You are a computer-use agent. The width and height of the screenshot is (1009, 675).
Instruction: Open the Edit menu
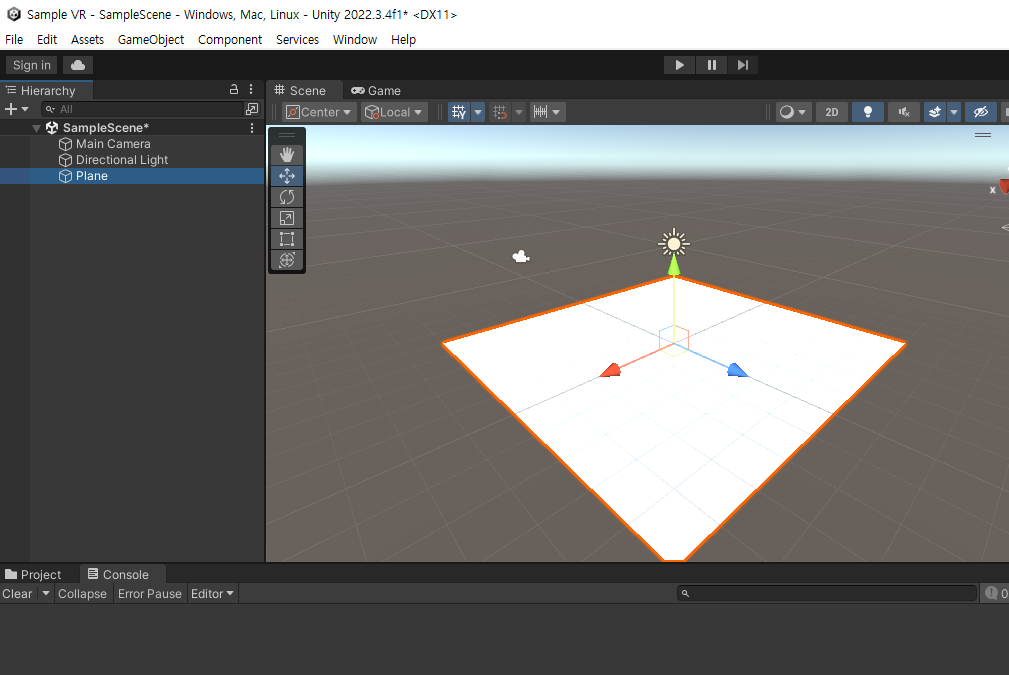coord(47,39)
